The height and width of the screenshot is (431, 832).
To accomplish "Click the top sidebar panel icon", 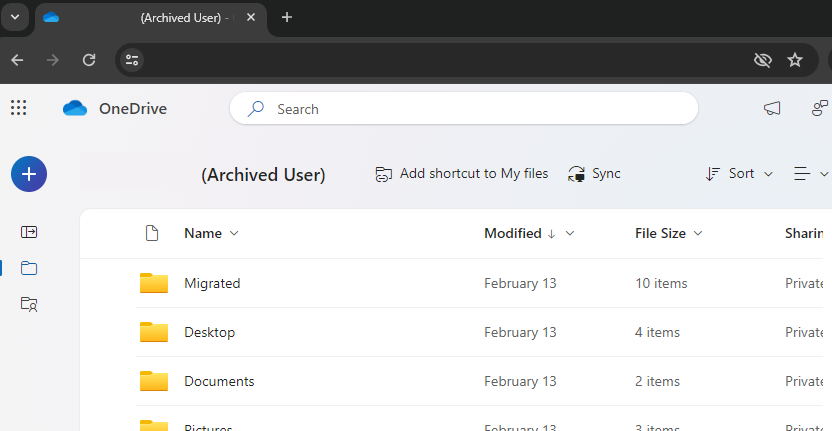I will click(29, 232).
